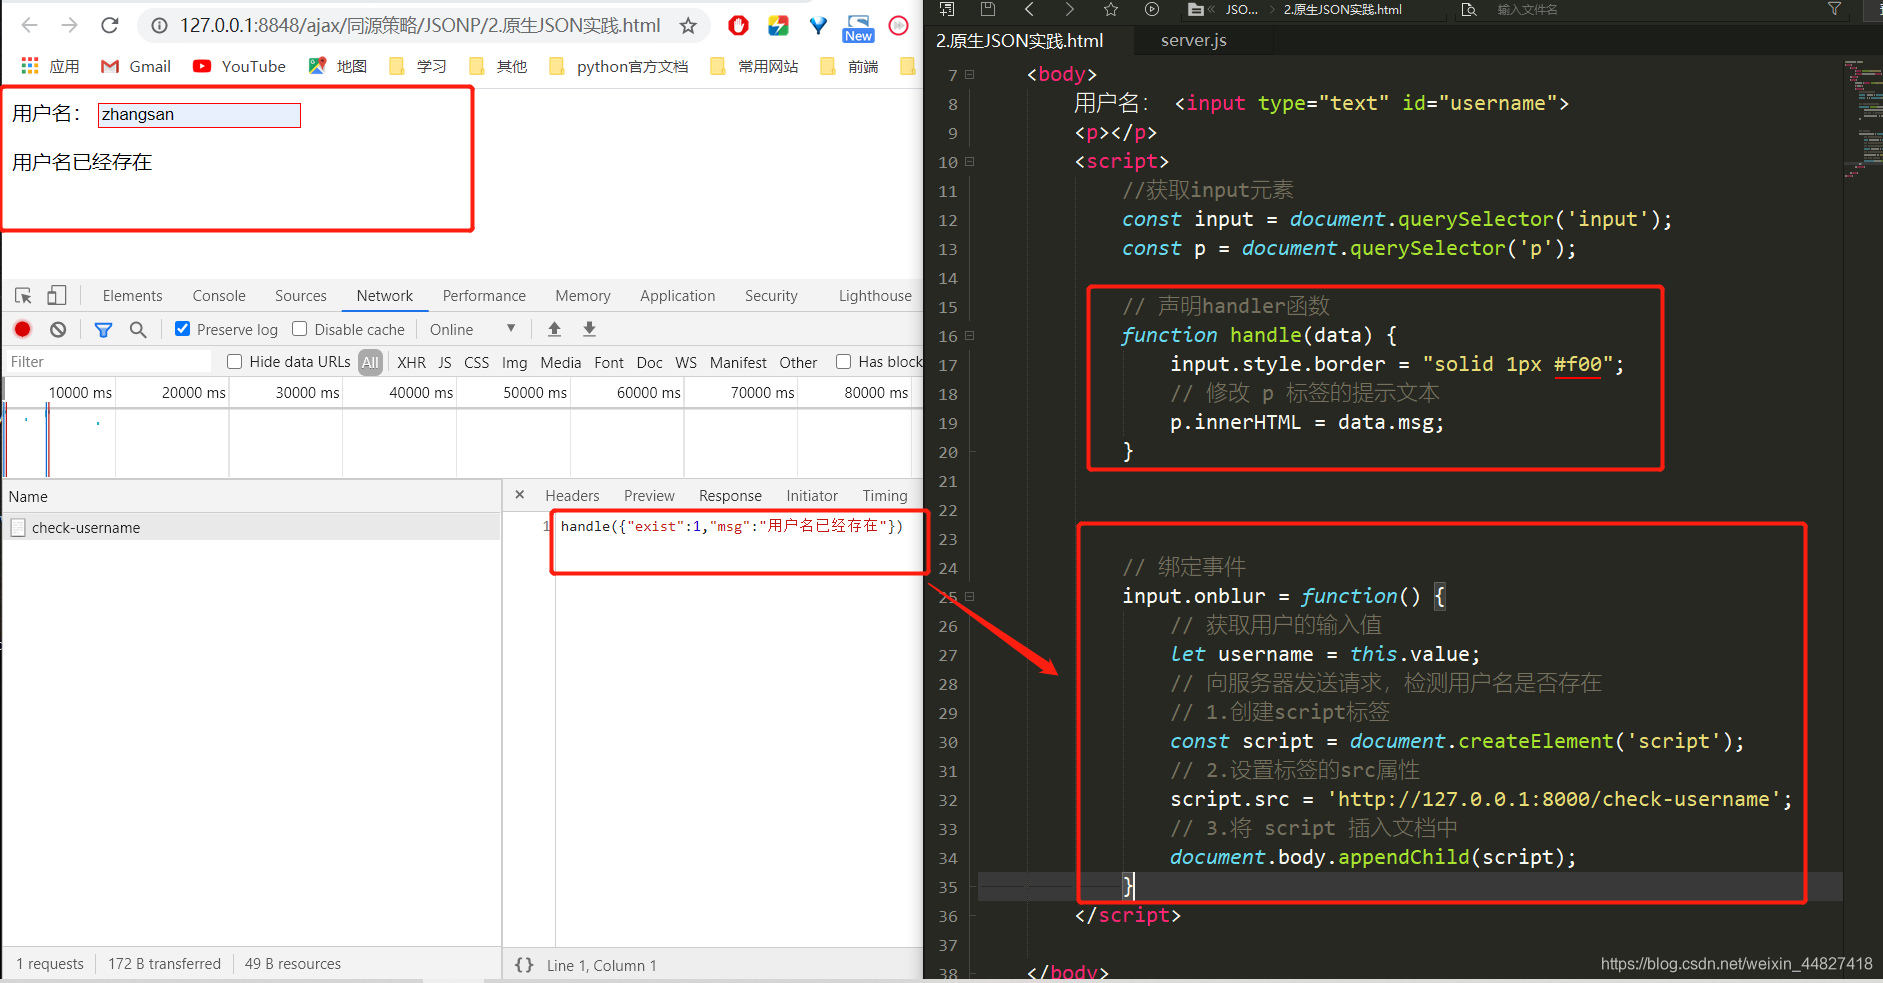This screenshot has width=1883, height=983.
Task: Click the editor navigate-back arrow
Action: 1029,9
